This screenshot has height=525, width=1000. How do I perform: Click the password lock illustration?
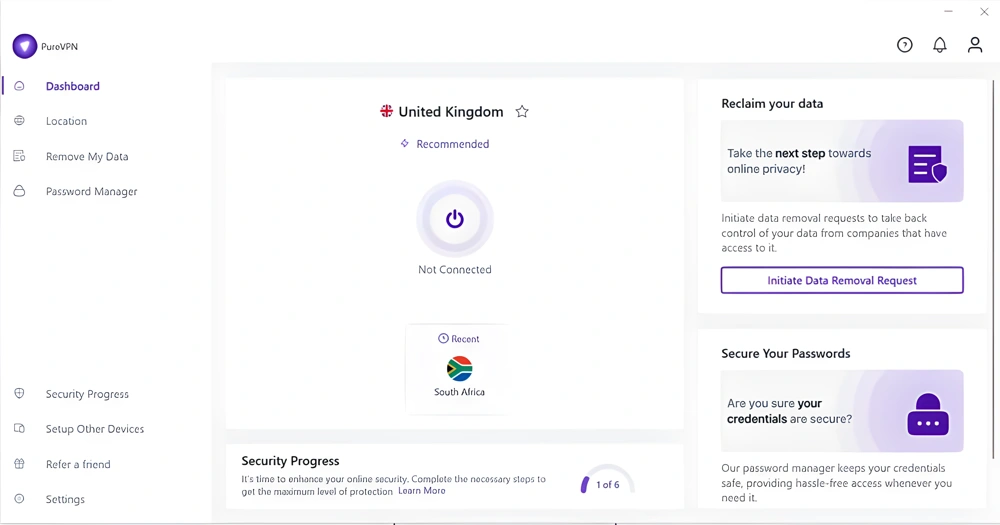[928, 414]
